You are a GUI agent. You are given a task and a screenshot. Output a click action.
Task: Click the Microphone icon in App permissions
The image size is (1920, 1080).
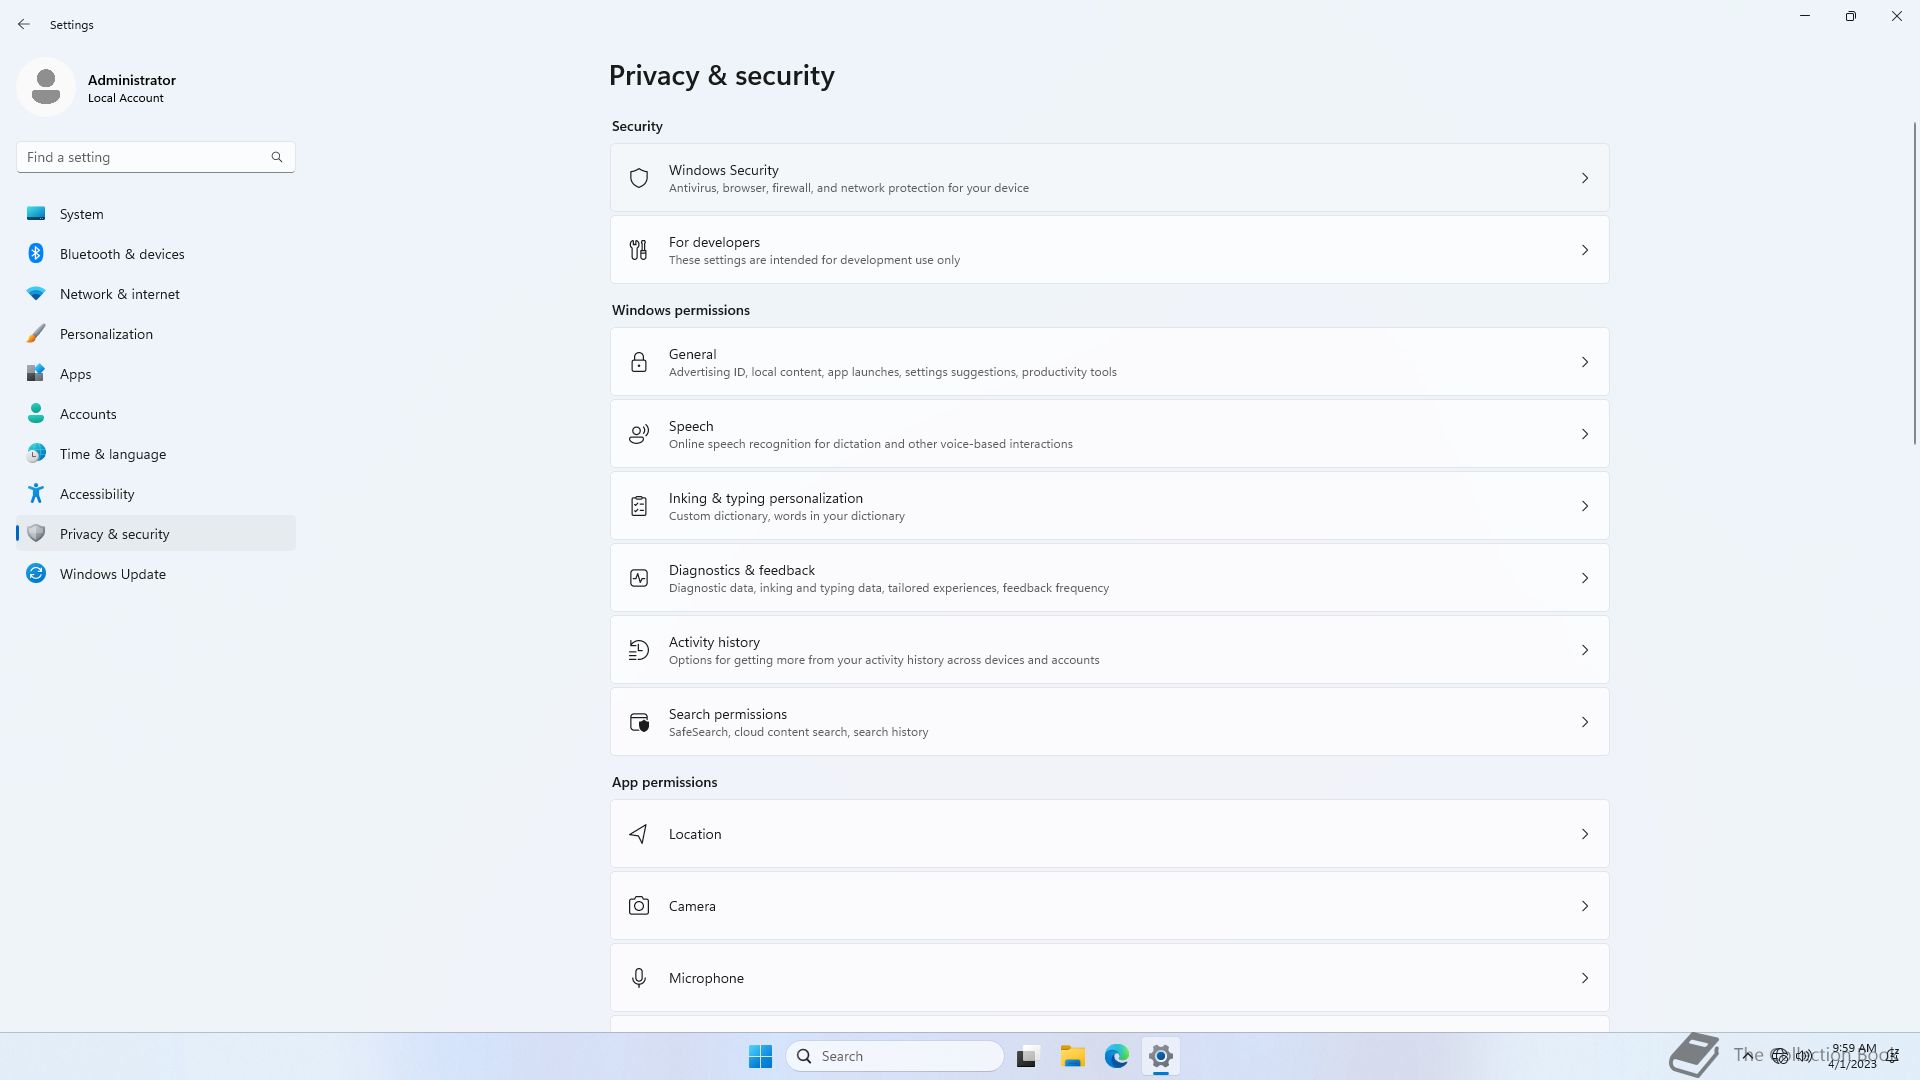point(639,978)
